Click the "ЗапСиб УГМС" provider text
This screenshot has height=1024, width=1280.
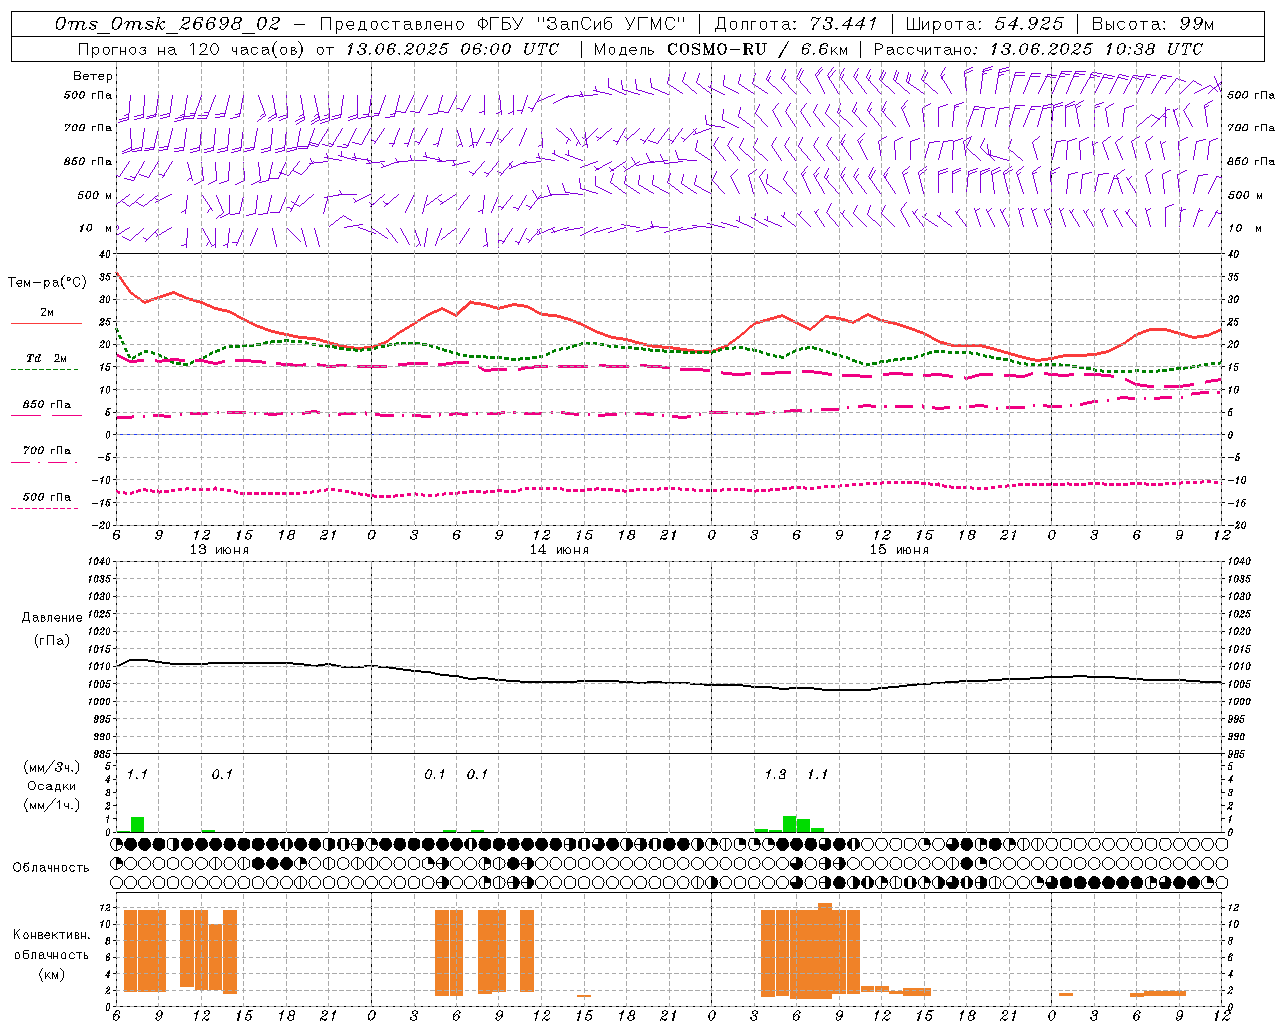(x=614, y=23)
